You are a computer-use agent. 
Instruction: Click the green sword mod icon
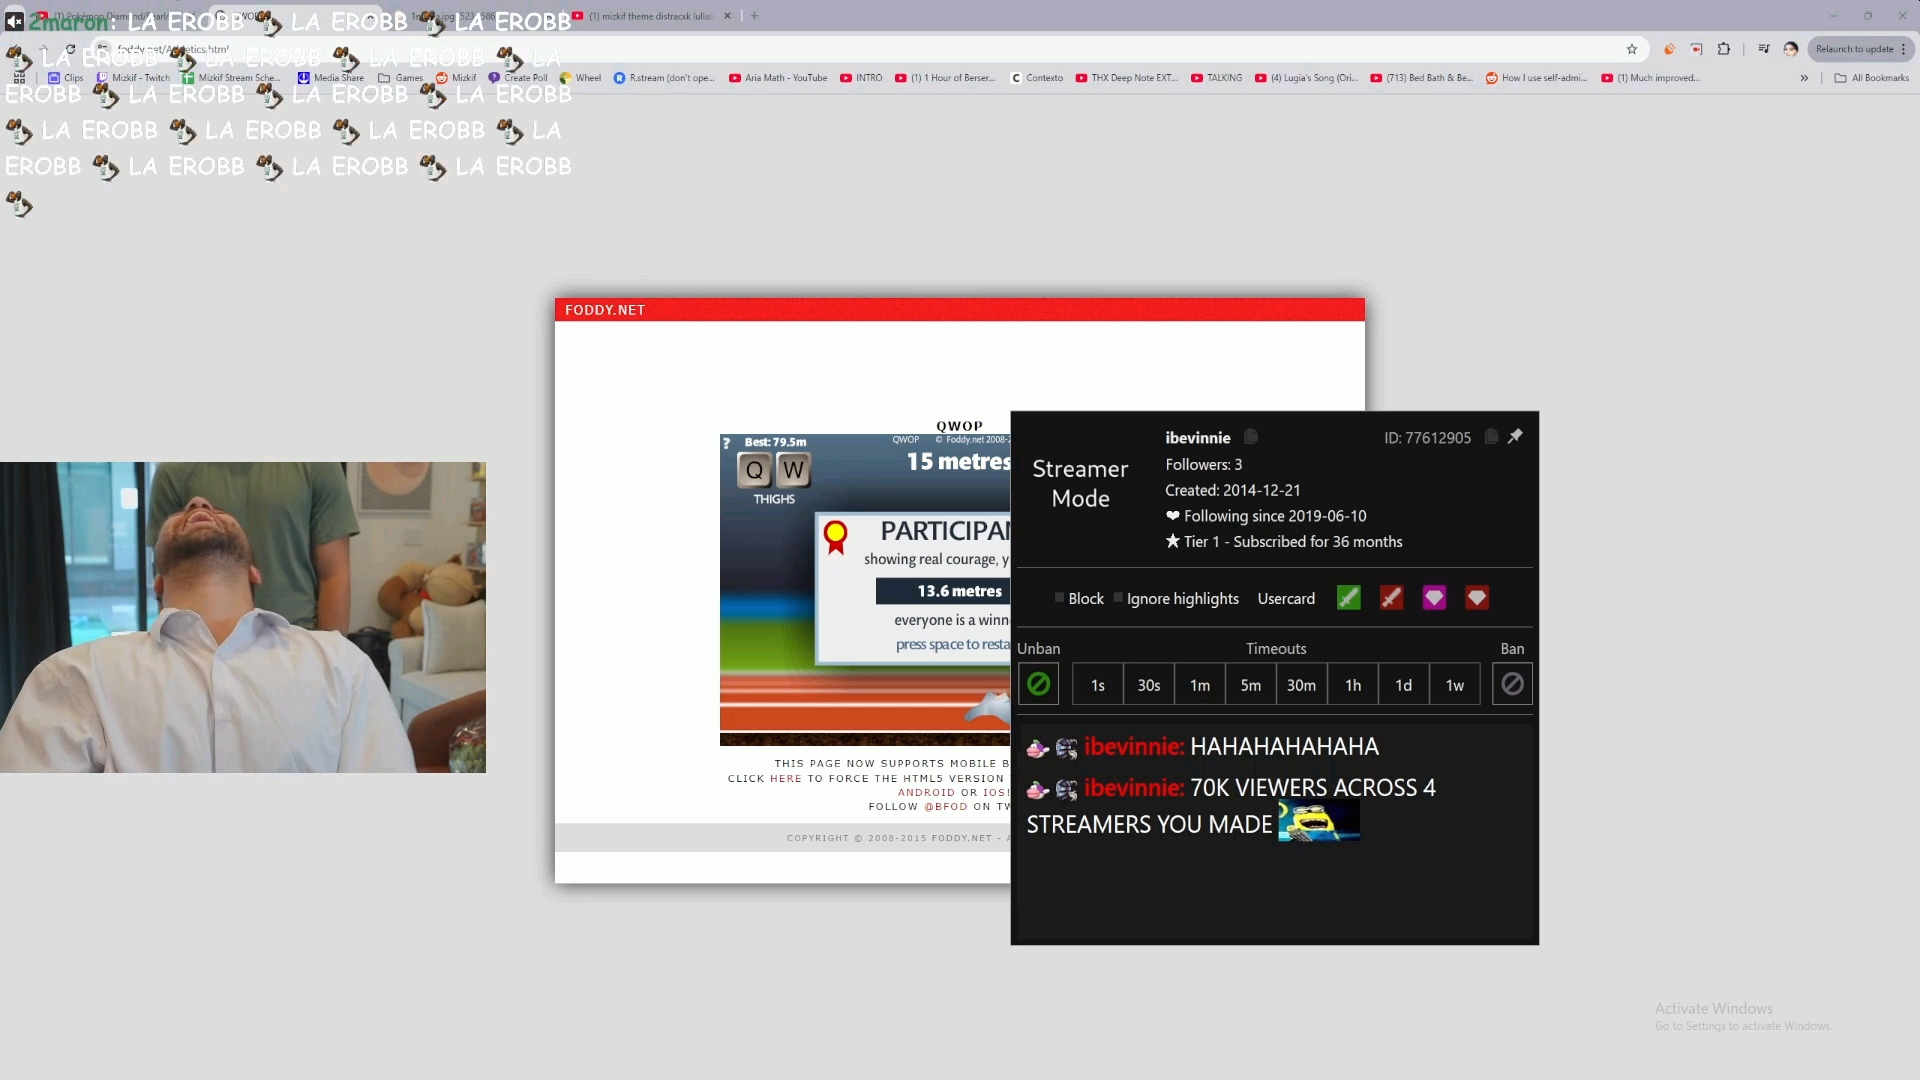coord(1348,598)
